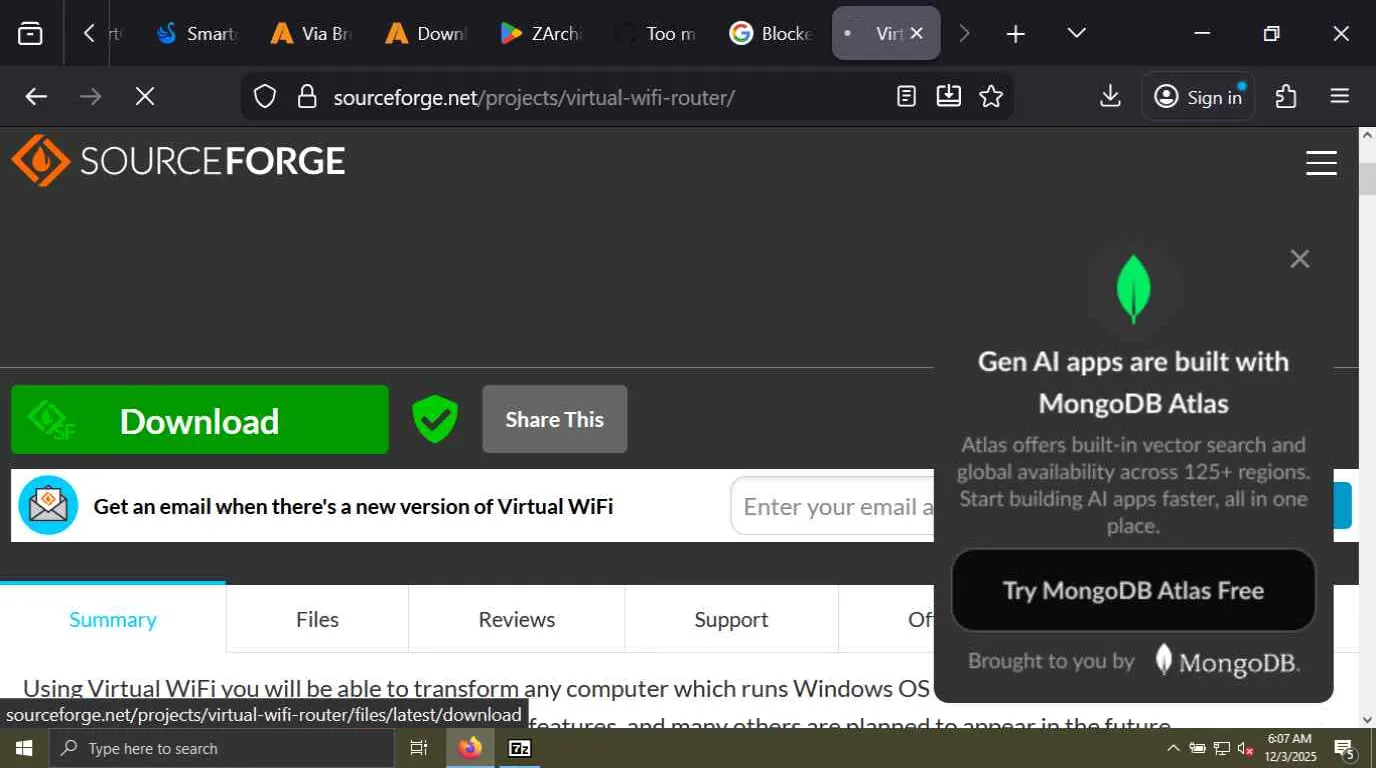Click the tab strip scroll-left arrow

[89, 34]
